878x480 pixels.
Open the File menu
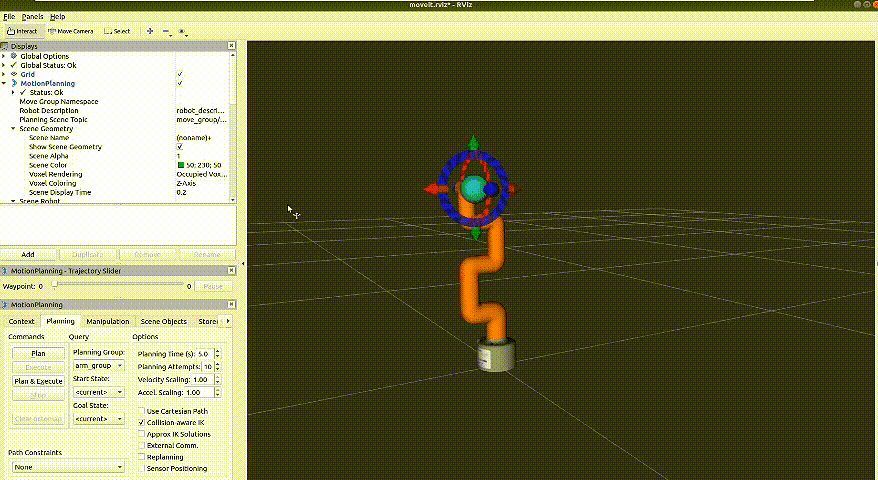point(9,17)
